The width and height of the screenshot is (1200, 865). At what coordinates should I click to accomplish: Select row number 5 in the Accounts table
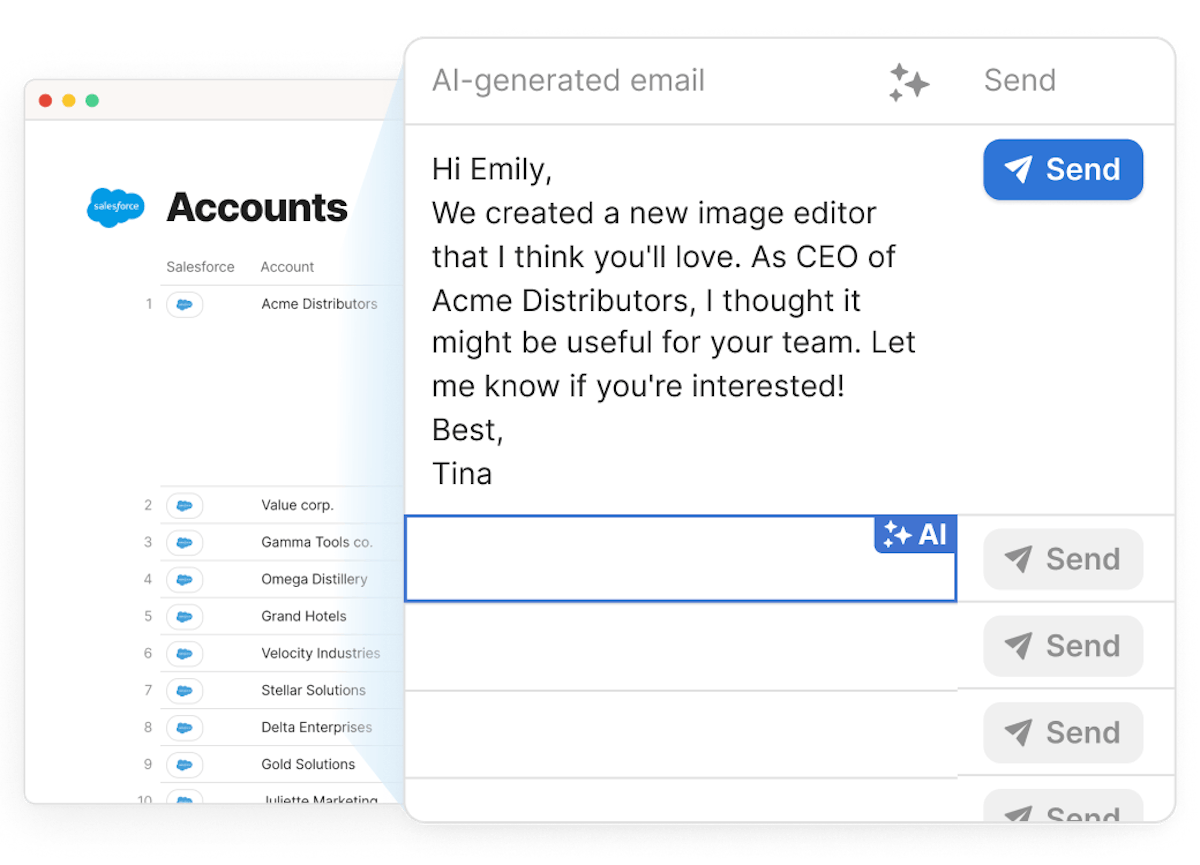click(148, 616)
